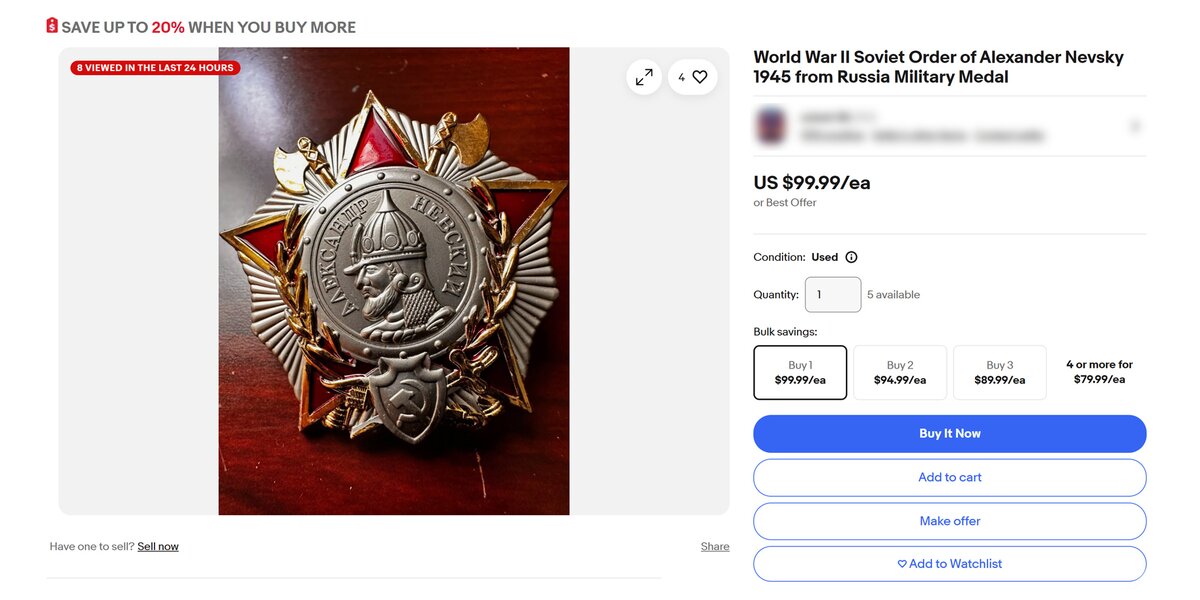Viewport: 1200px width, 600px height.
Task: Pick the Buy 3 at $89.99/ea option
Action: click(x=1000, y=372)
